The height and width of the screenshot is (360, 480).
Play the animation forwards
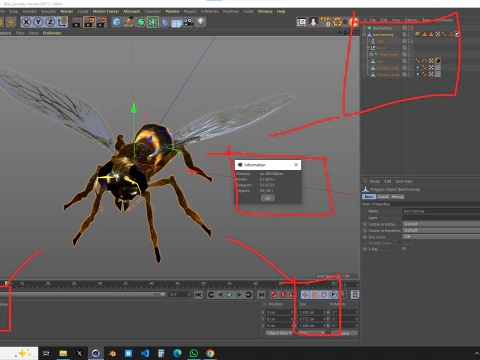pos(230,295)
